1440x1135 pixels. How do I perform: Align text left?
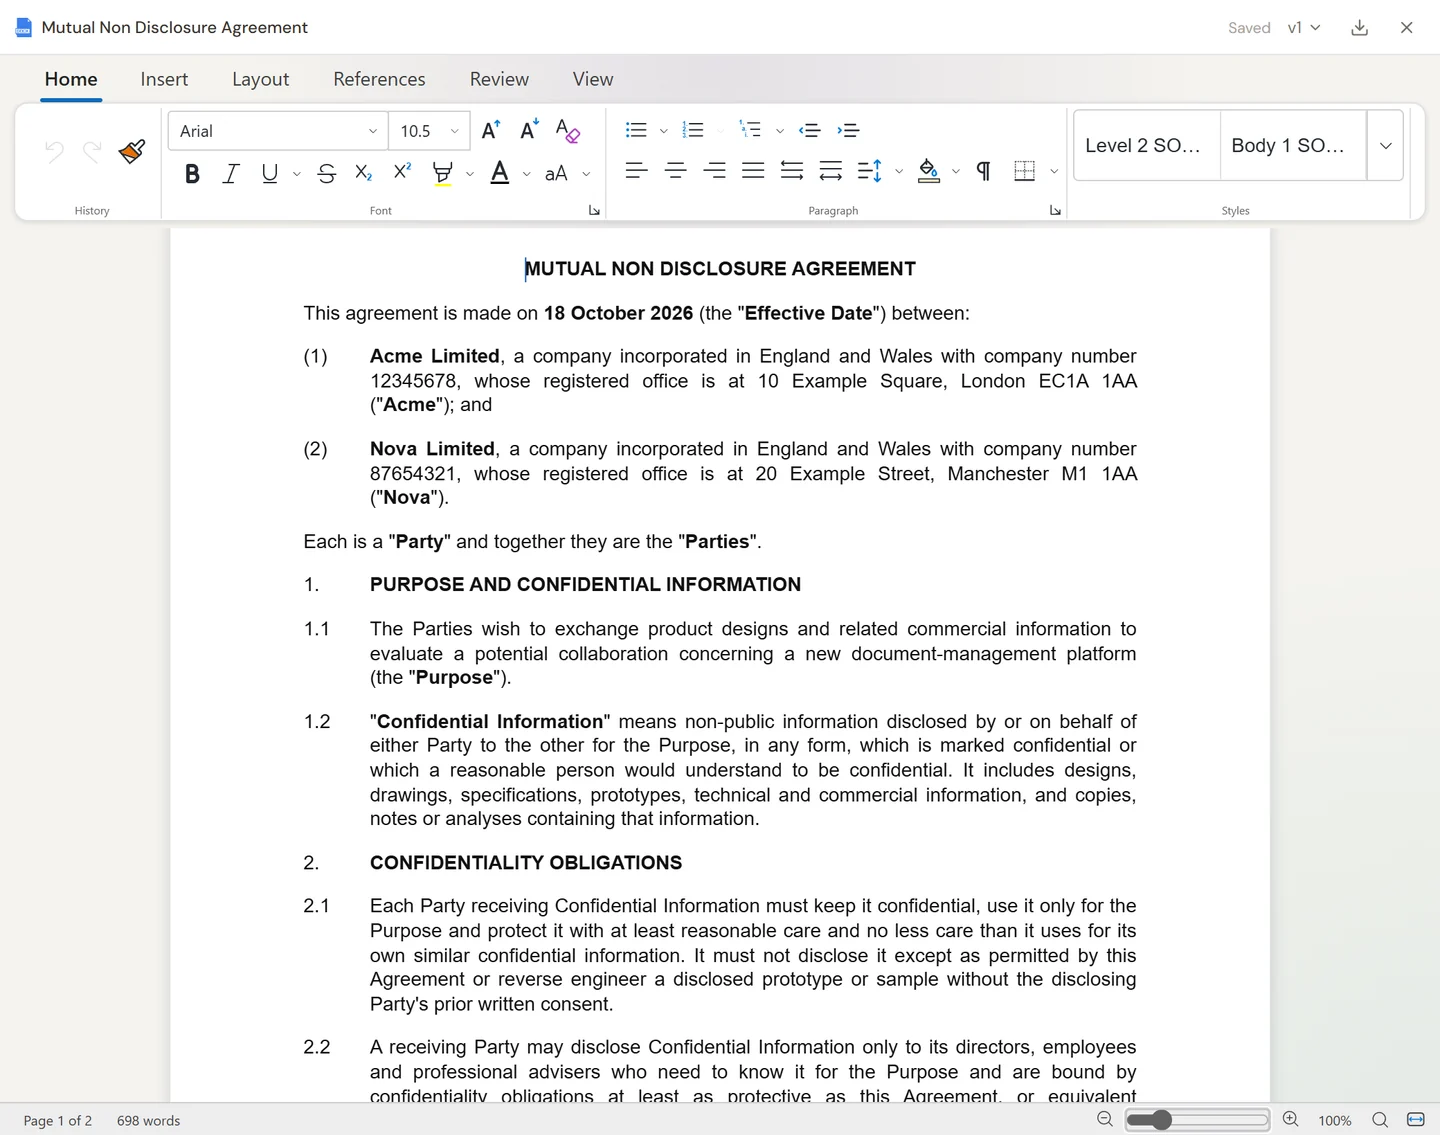[x=636, y=171]
